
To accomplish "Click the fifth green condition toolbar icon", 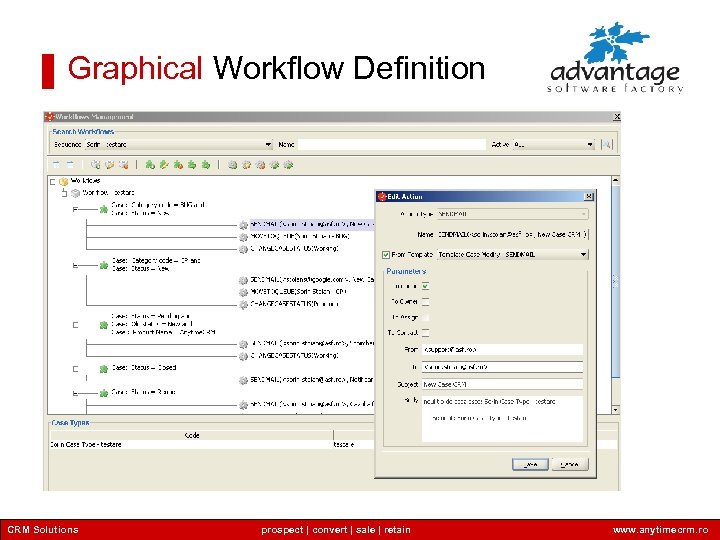I will (206, 164).
